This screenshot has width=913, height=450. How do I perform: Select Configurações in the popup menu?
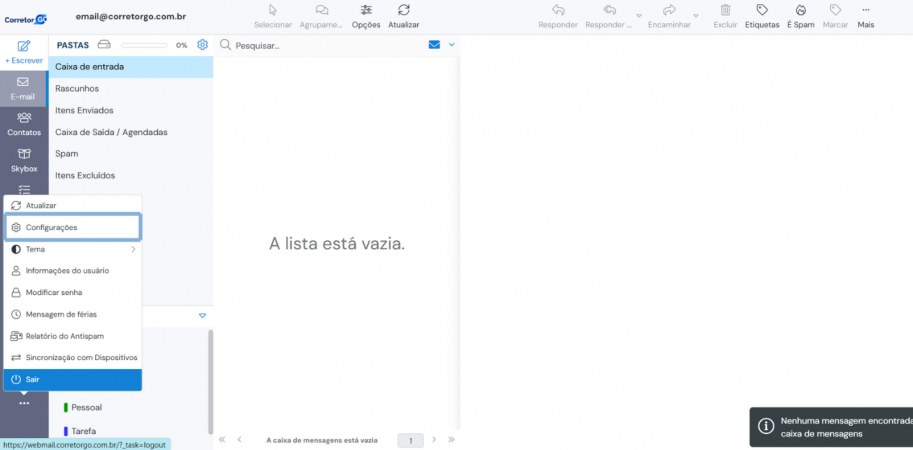72,227
